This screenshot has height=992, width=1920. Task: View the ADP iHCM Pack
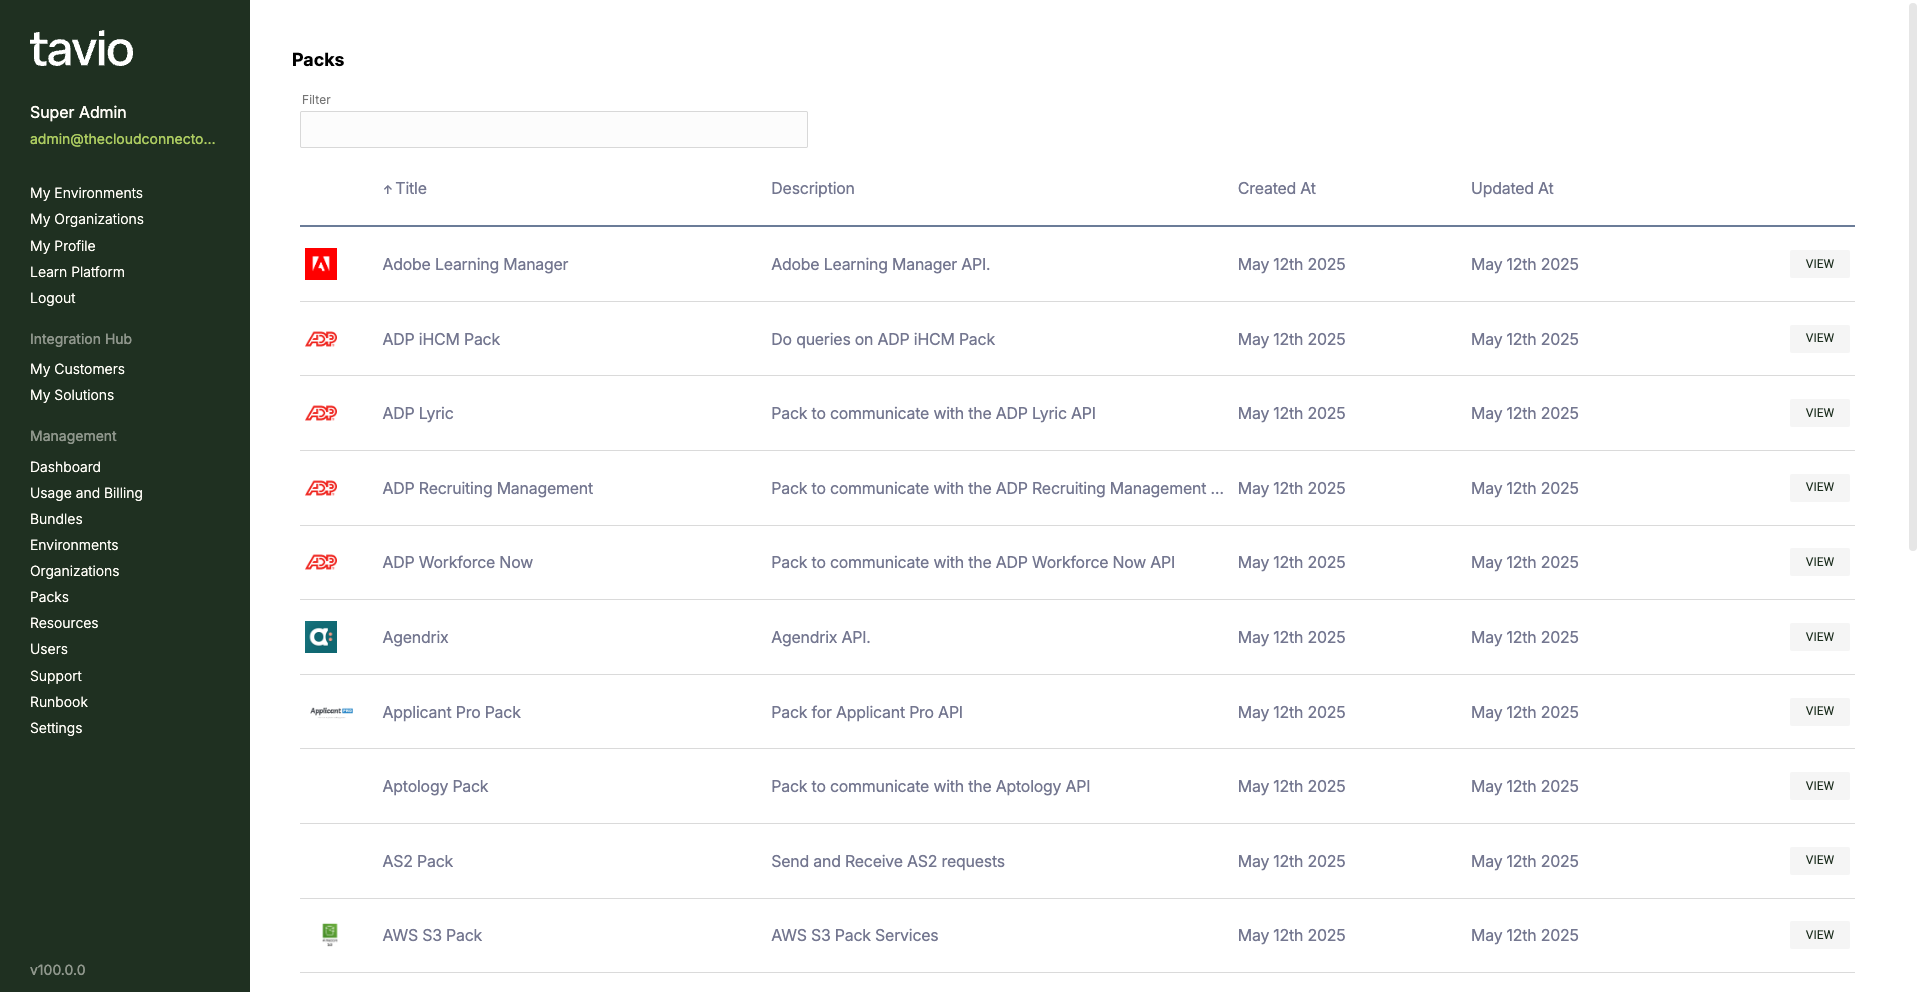(x=1819, y=338)
